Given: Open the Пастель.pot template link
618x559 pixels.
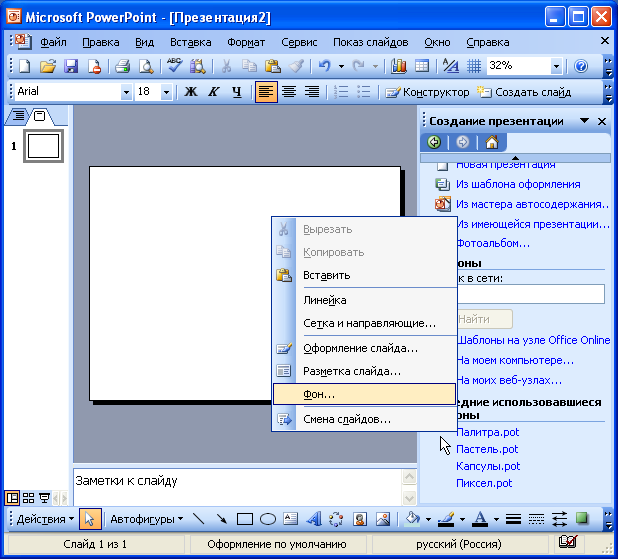Looking at the screenshot, I should point(487,449).
